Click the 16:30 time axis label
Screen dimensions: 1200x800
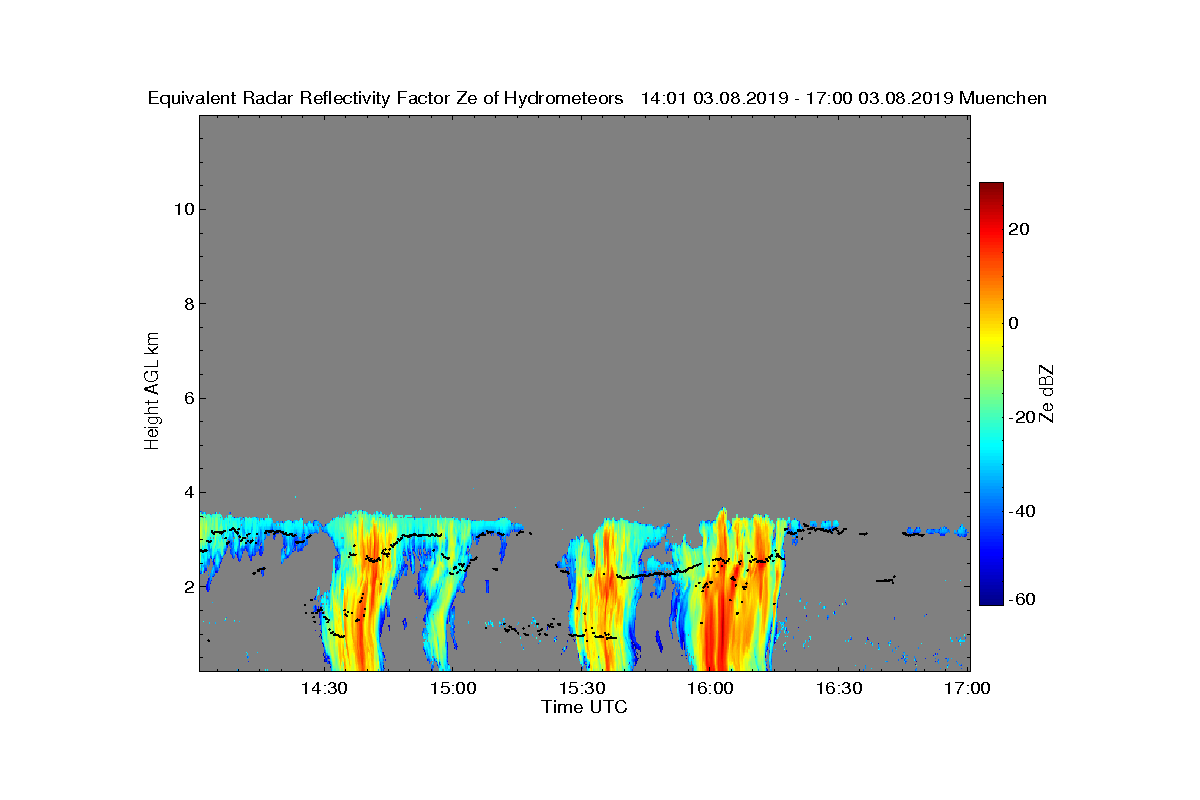pyautogui.click(x=840, y=688)
